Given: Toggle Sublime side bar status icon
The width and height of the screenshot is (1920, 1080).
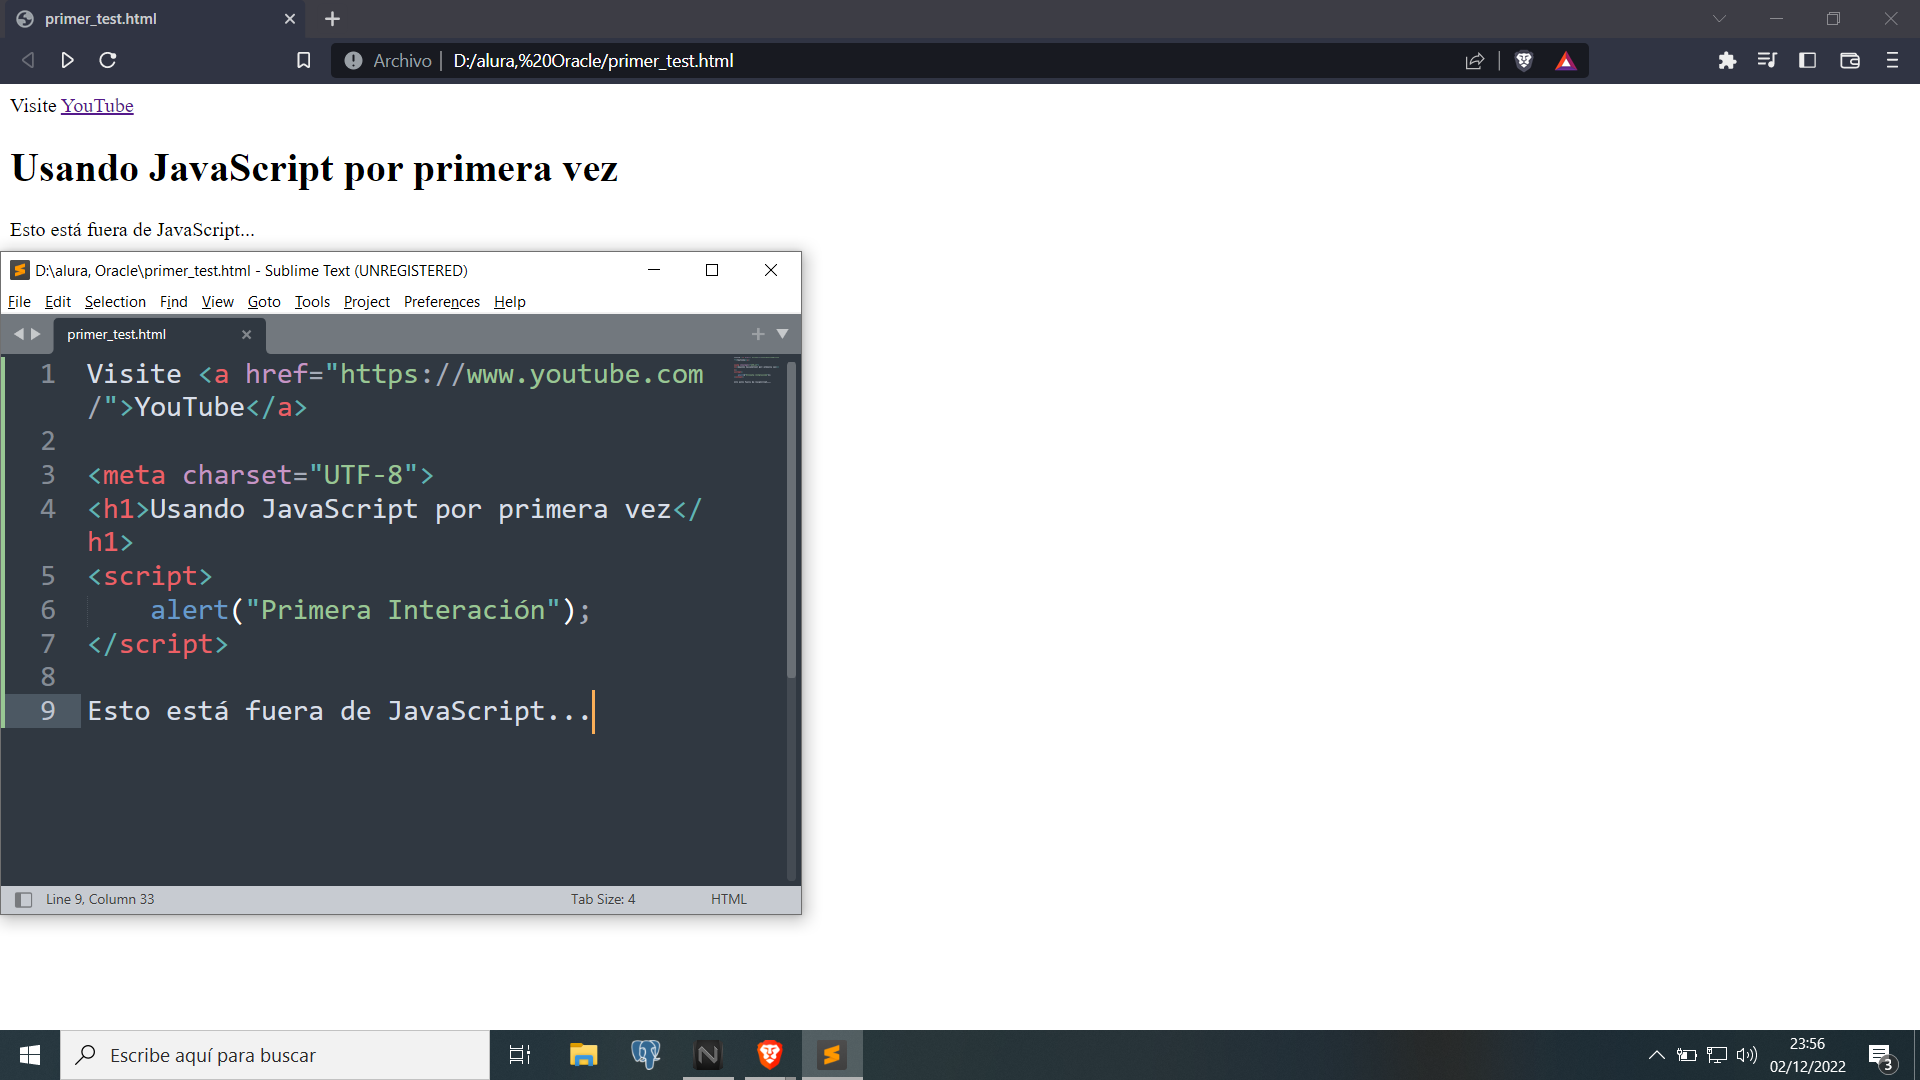Looking at the screenshot, I should 24,900.
